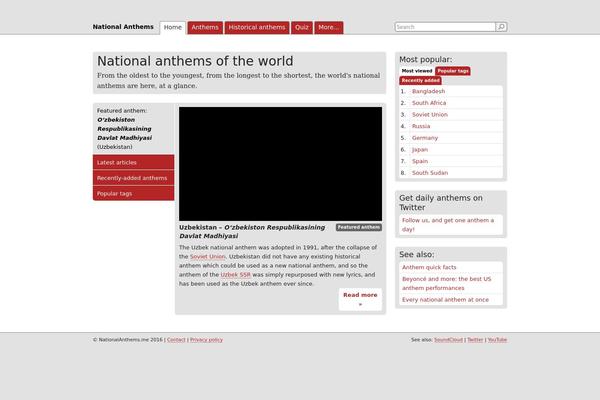Click the Featured anthem badge

(359, 227)
